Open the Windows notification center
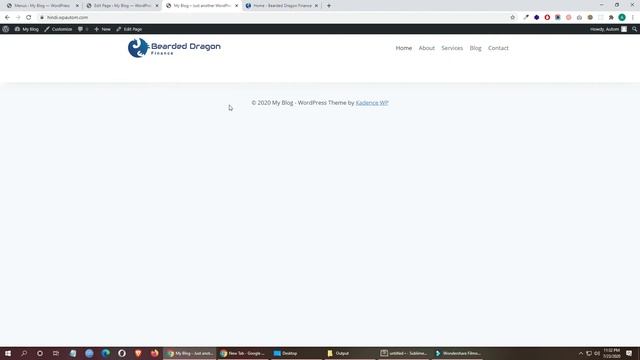The width and height of the screenshot is (640, 360). click(629, 353)
